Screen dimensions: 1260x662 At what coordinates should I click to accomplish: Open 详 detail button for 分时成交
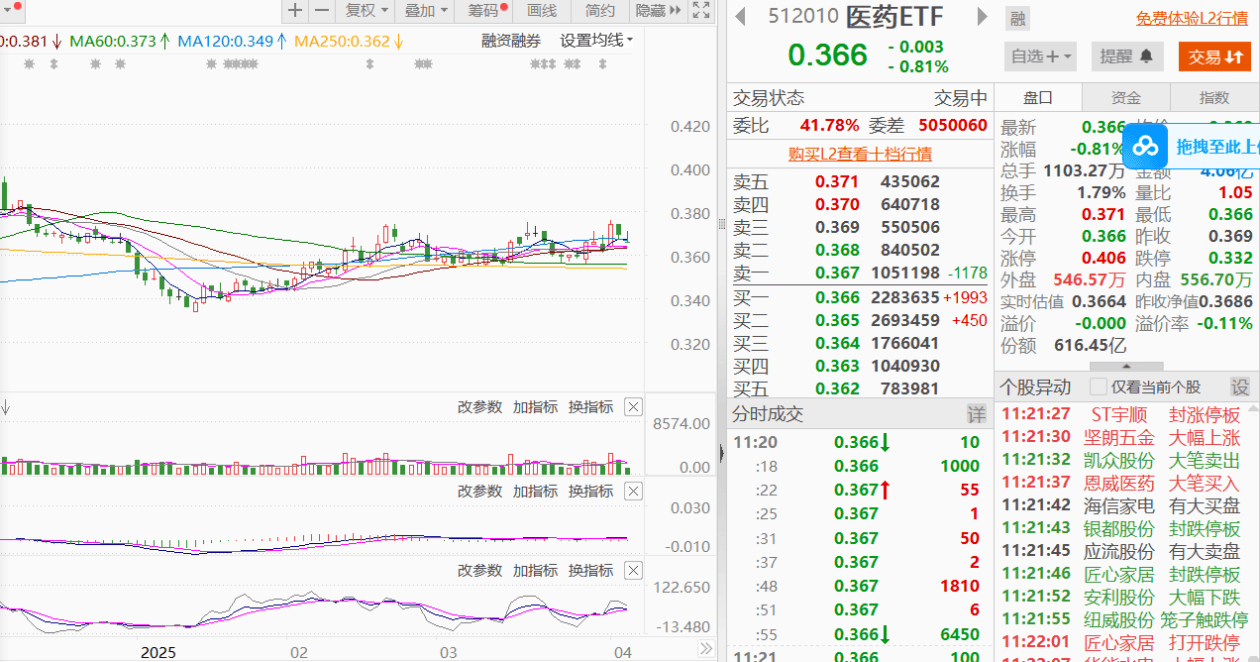[976, 414]
